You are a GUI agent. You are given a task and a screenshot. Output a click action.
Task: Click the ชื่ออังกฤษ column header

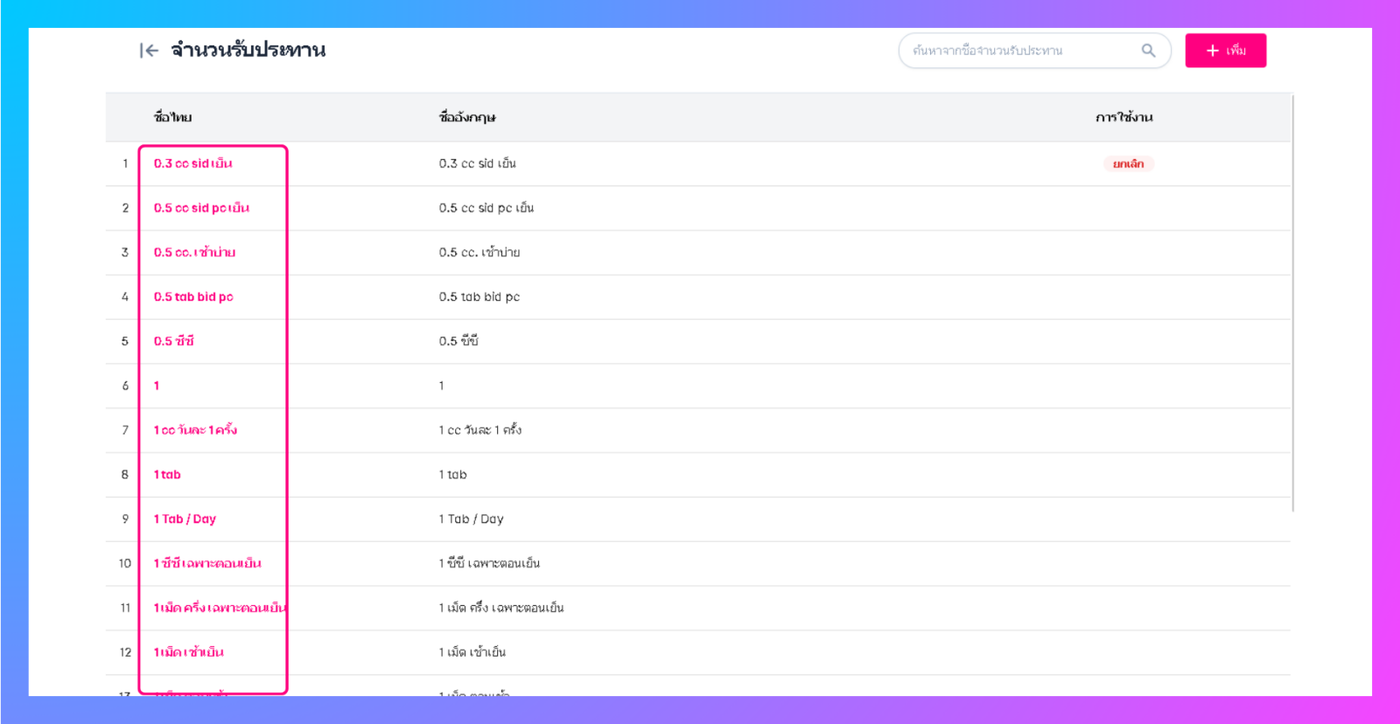[x=468, y=118]
